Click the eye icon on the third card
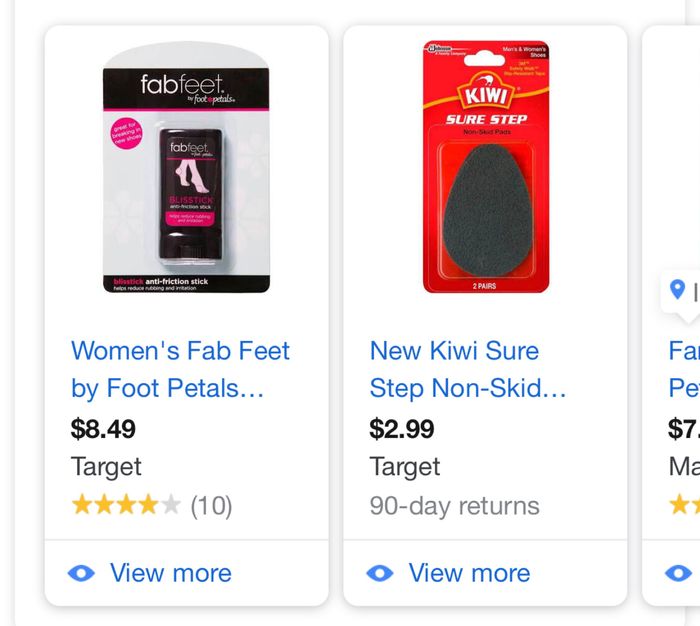 tap(679, 573)
